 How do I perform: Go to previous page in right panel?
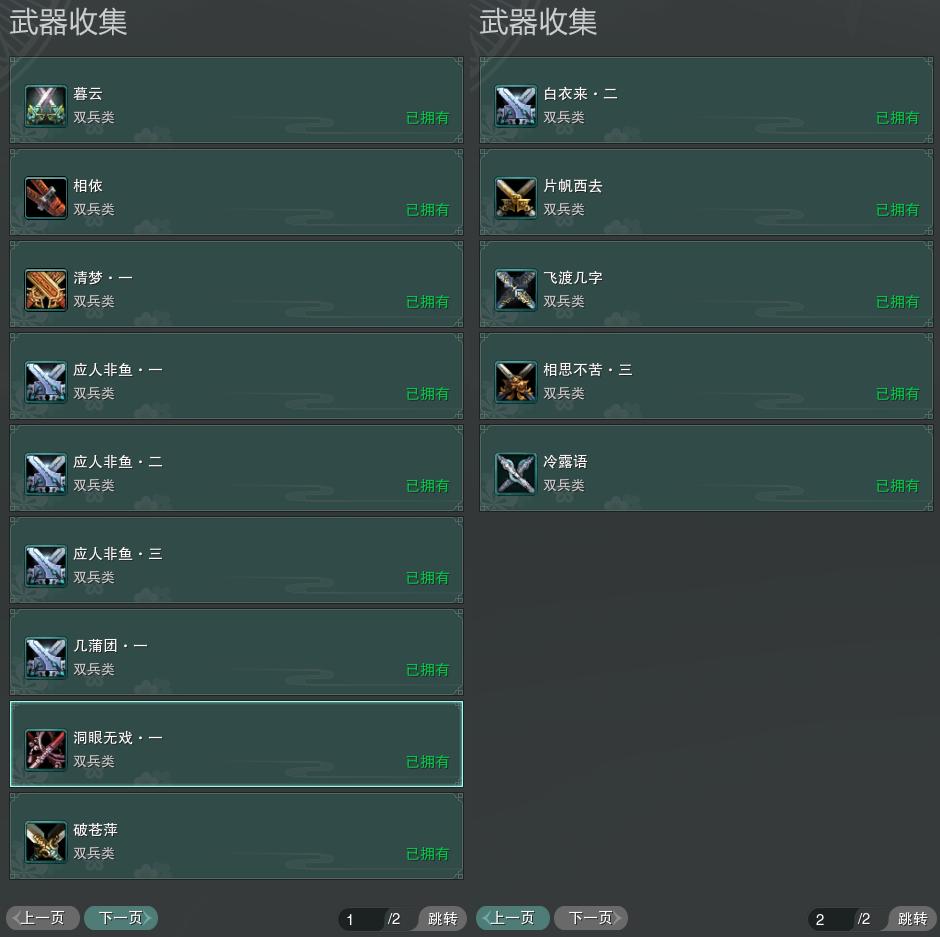(x=513, y=918)
